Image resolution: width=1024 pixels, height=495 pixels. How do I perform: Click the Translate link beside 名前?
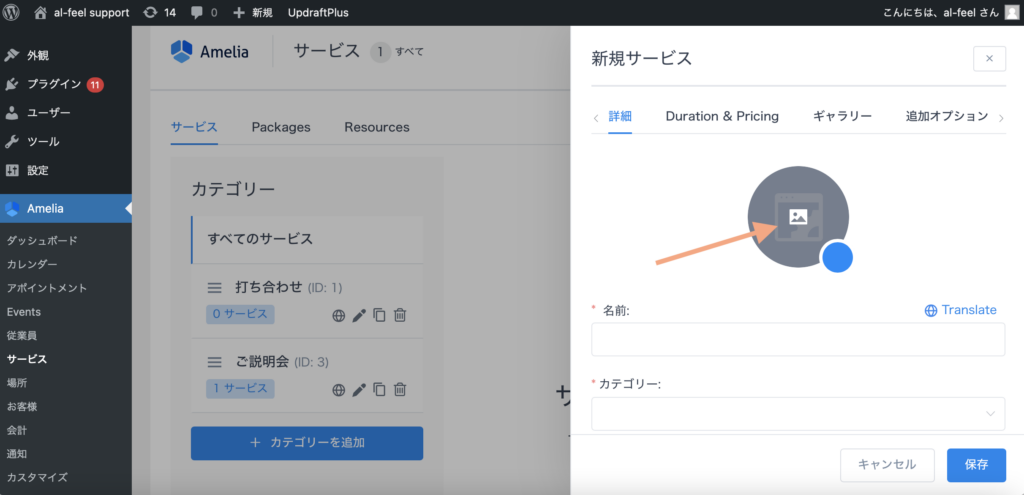(960, 310)
